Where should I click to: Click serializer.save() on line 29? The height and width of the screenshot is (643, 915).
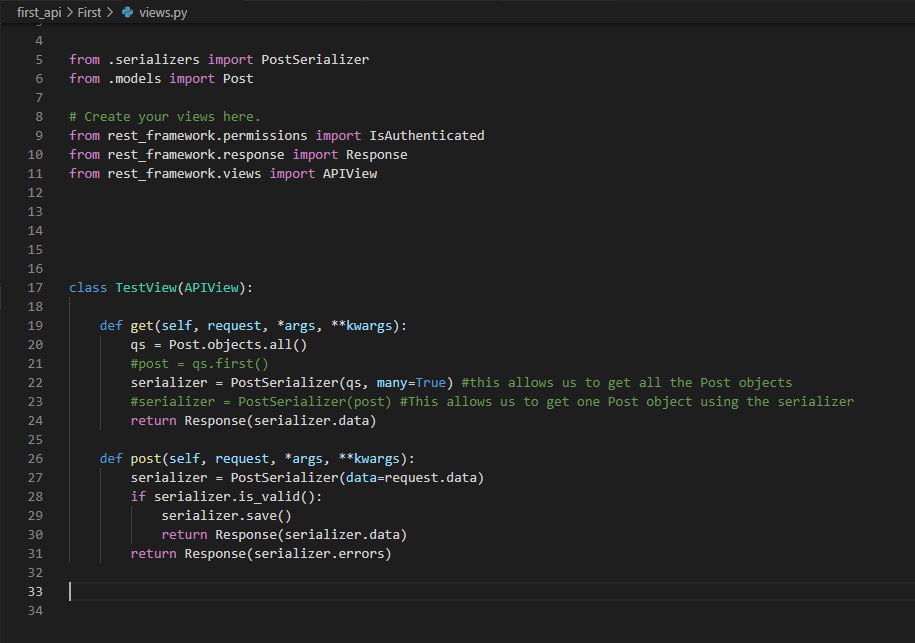click(226, 516)
